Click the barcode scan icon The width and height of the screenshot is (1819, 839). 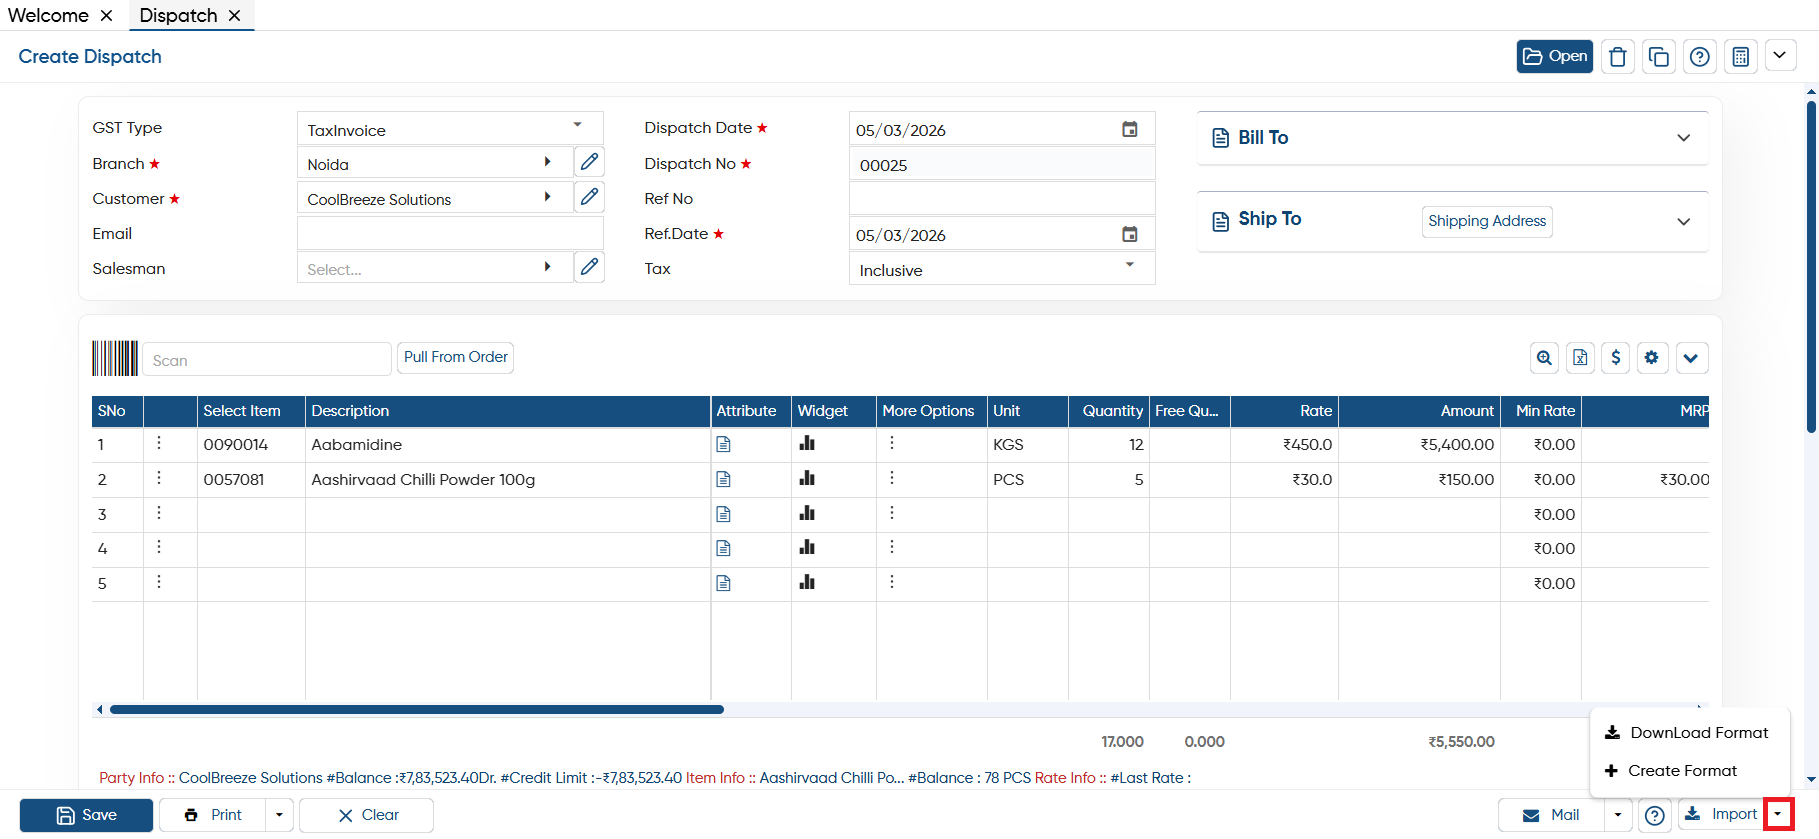click(115, 358)
